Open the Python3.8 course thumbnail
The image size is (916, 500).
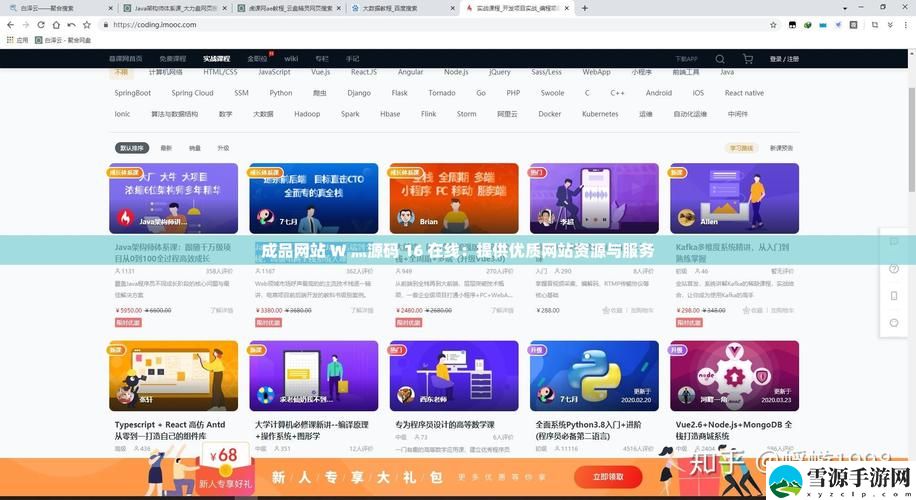(x=594, y=376)
